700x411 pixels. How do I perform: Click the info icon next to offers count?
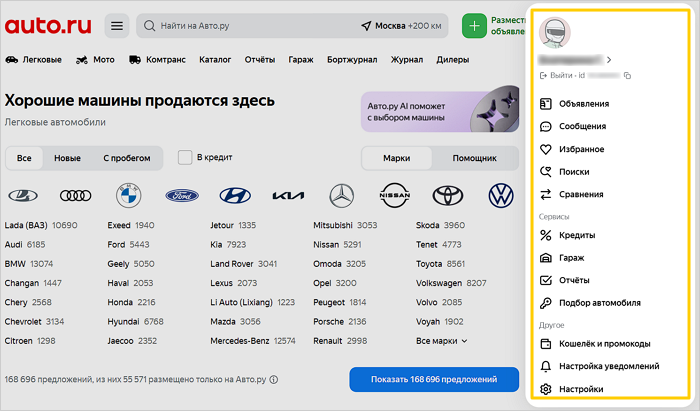[x=274, y=379]
